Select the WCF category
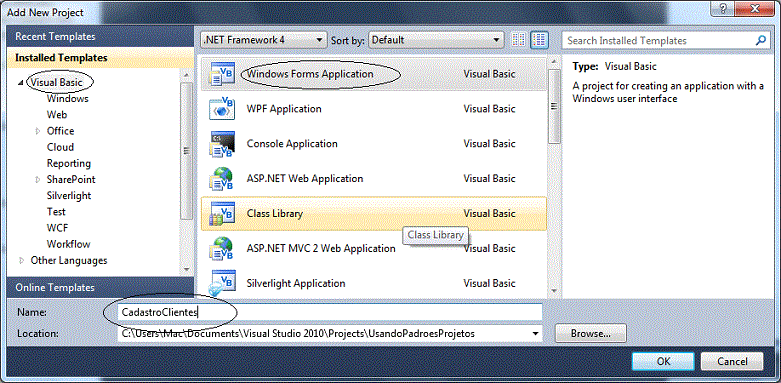The image size is (781, 383). click(x=57, y=228)
